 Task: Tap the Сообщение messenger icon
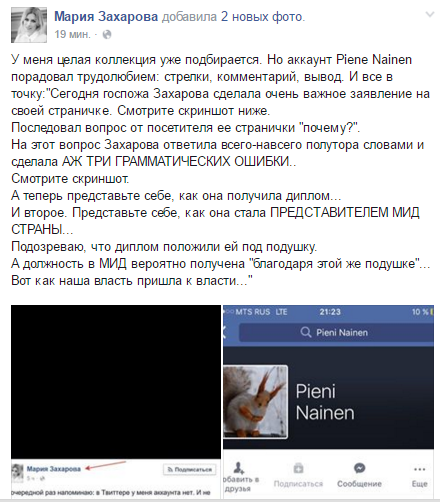point(359,468)
